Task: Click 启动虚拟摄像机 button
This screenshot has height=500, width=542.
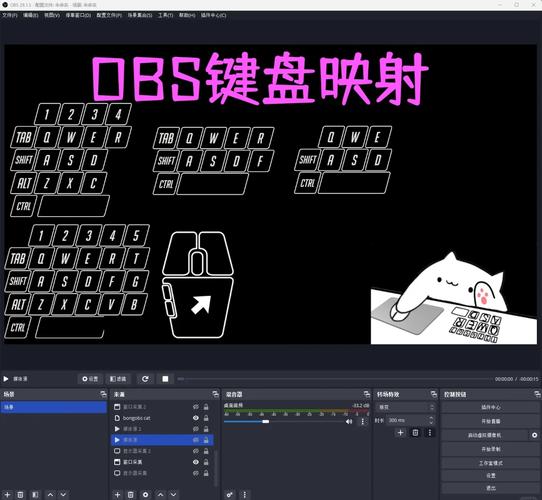Action: point(484,435)
